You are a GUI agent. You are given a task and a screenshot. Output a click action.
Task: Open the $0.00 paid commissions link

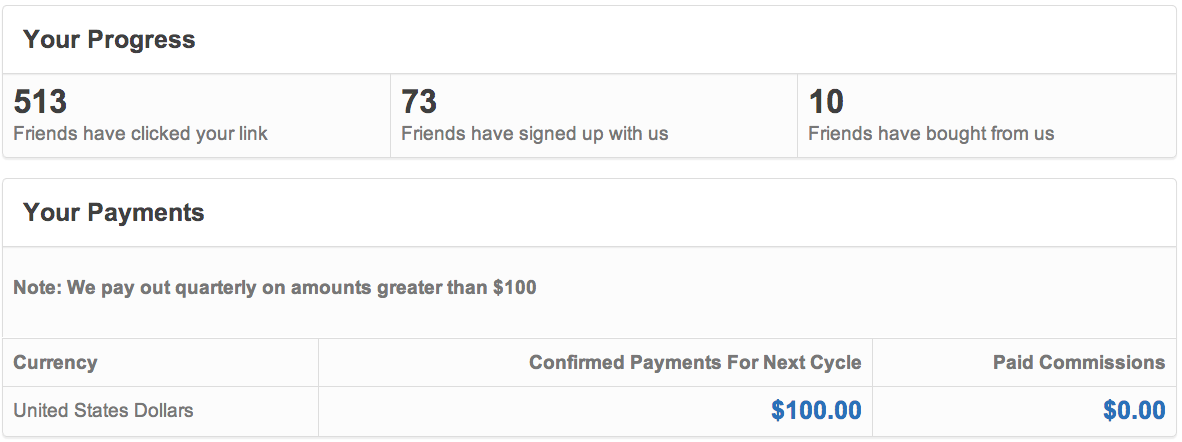pos(1134,411)
